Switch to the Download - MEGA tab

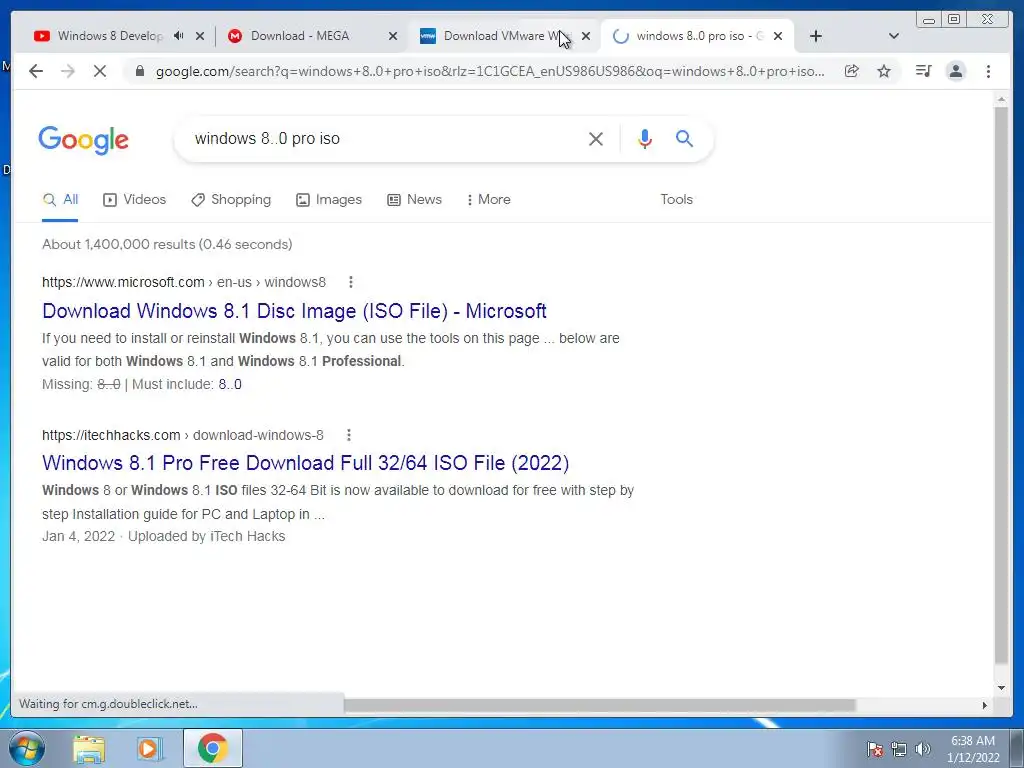click(x=300, y=36)
